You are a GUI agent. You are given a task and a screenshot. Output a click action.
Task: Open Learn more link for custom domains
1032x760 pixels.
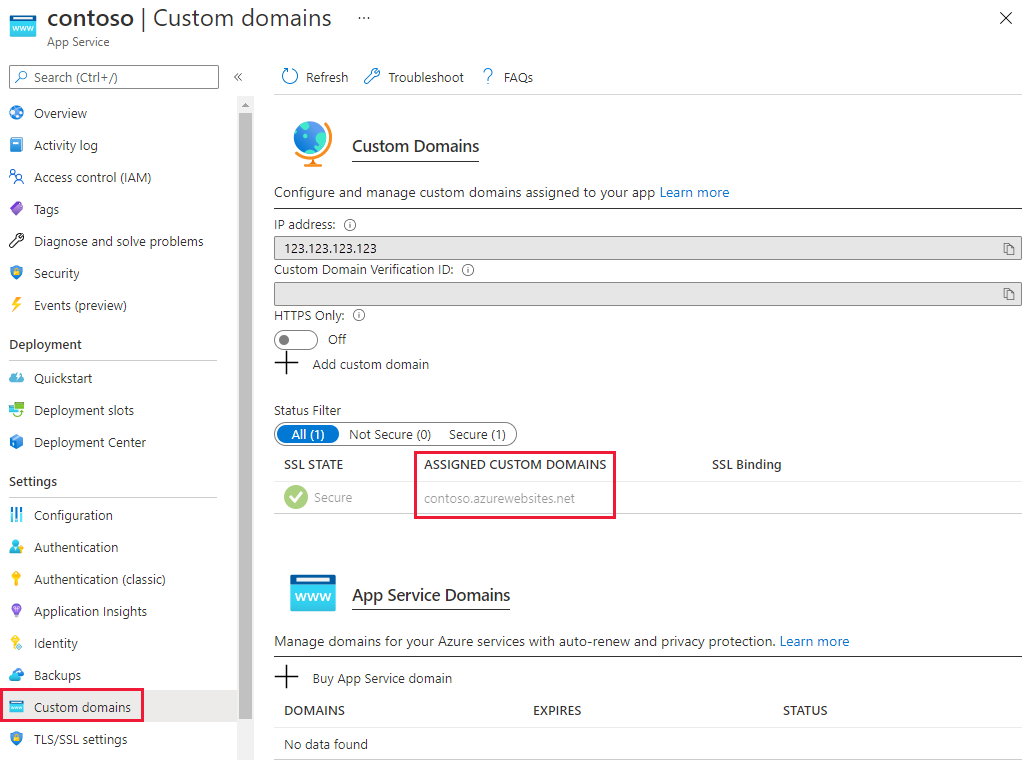(694, 192)
